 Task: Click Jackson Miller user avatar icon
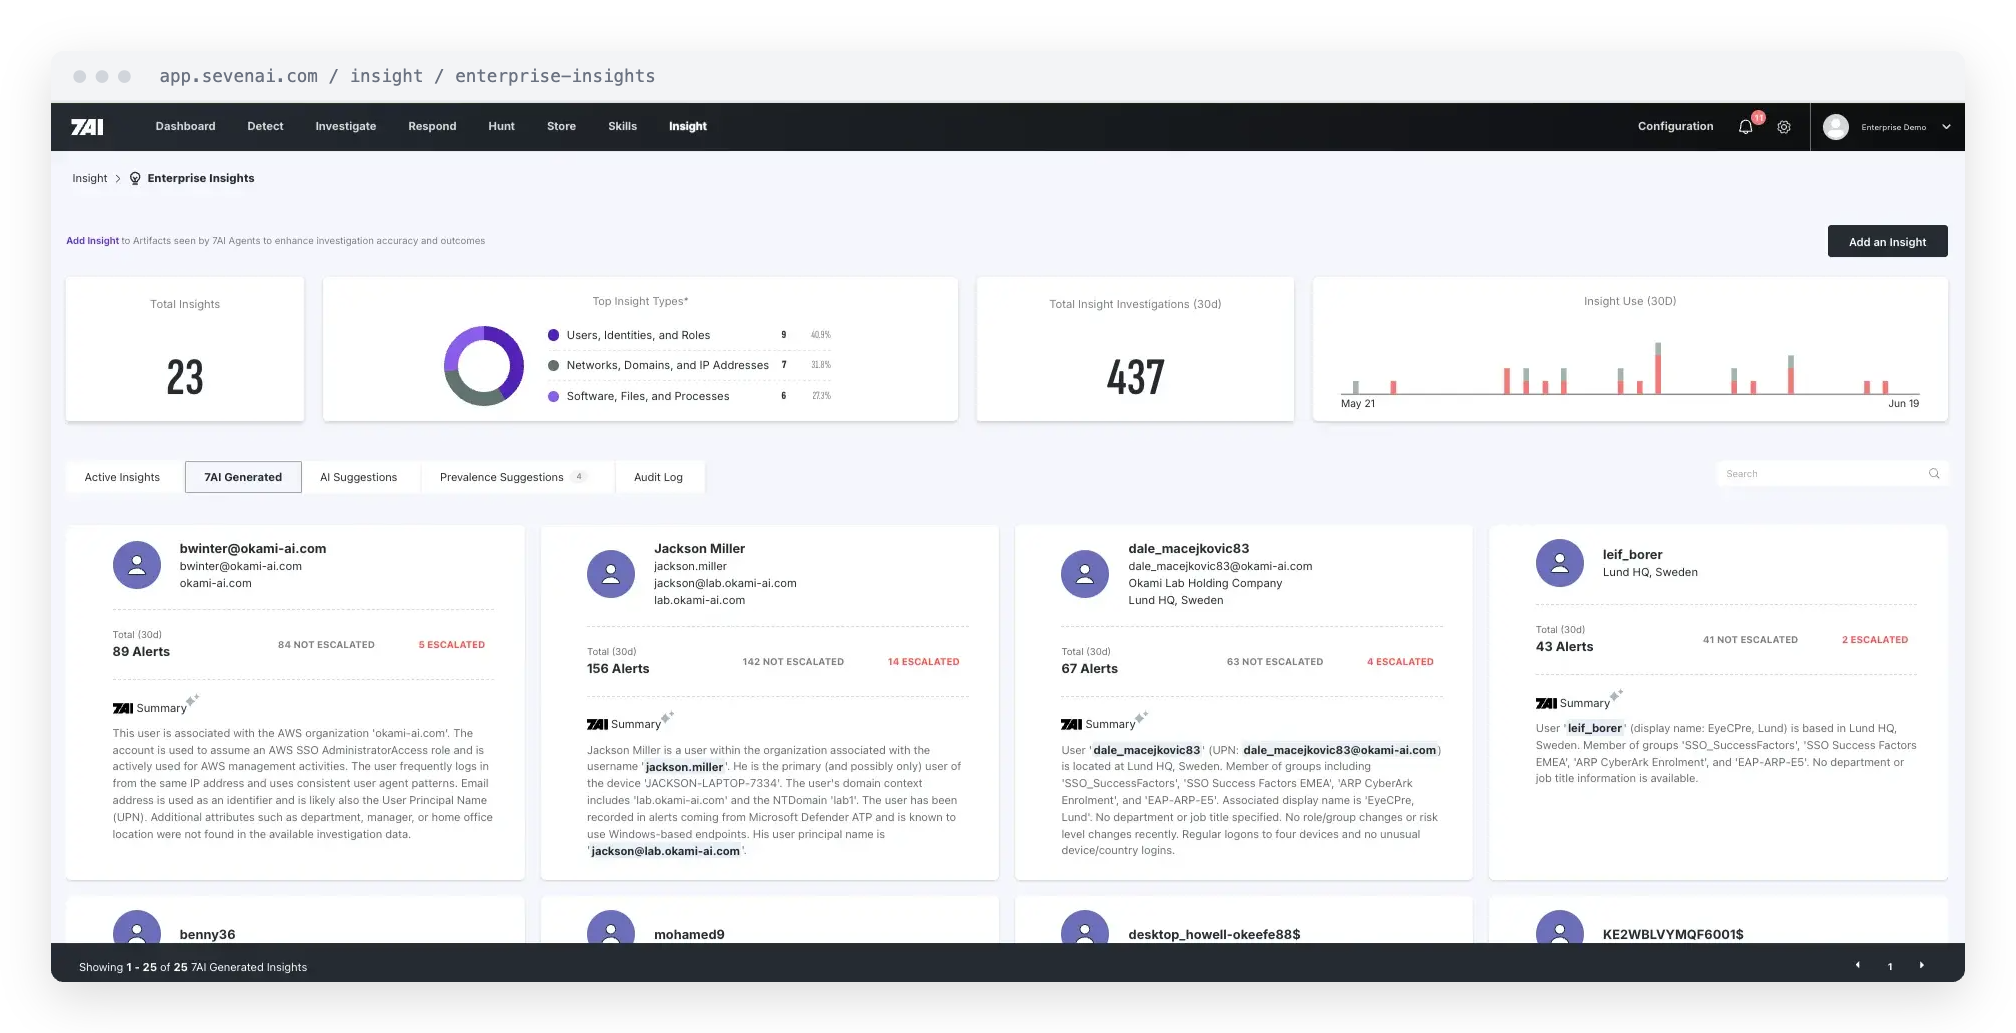pyautogui.click(x=611, y=574)
